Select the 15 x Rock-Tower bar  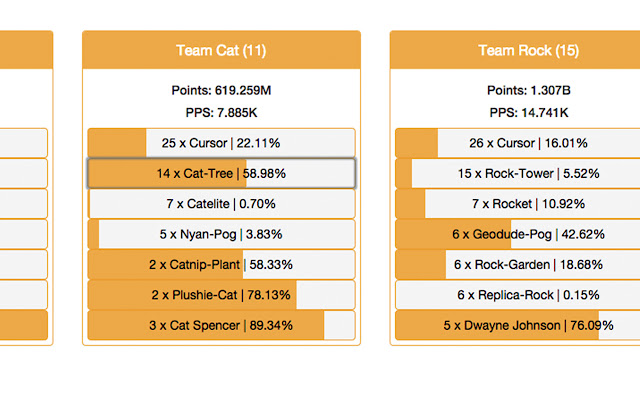[x=518, y=173]
